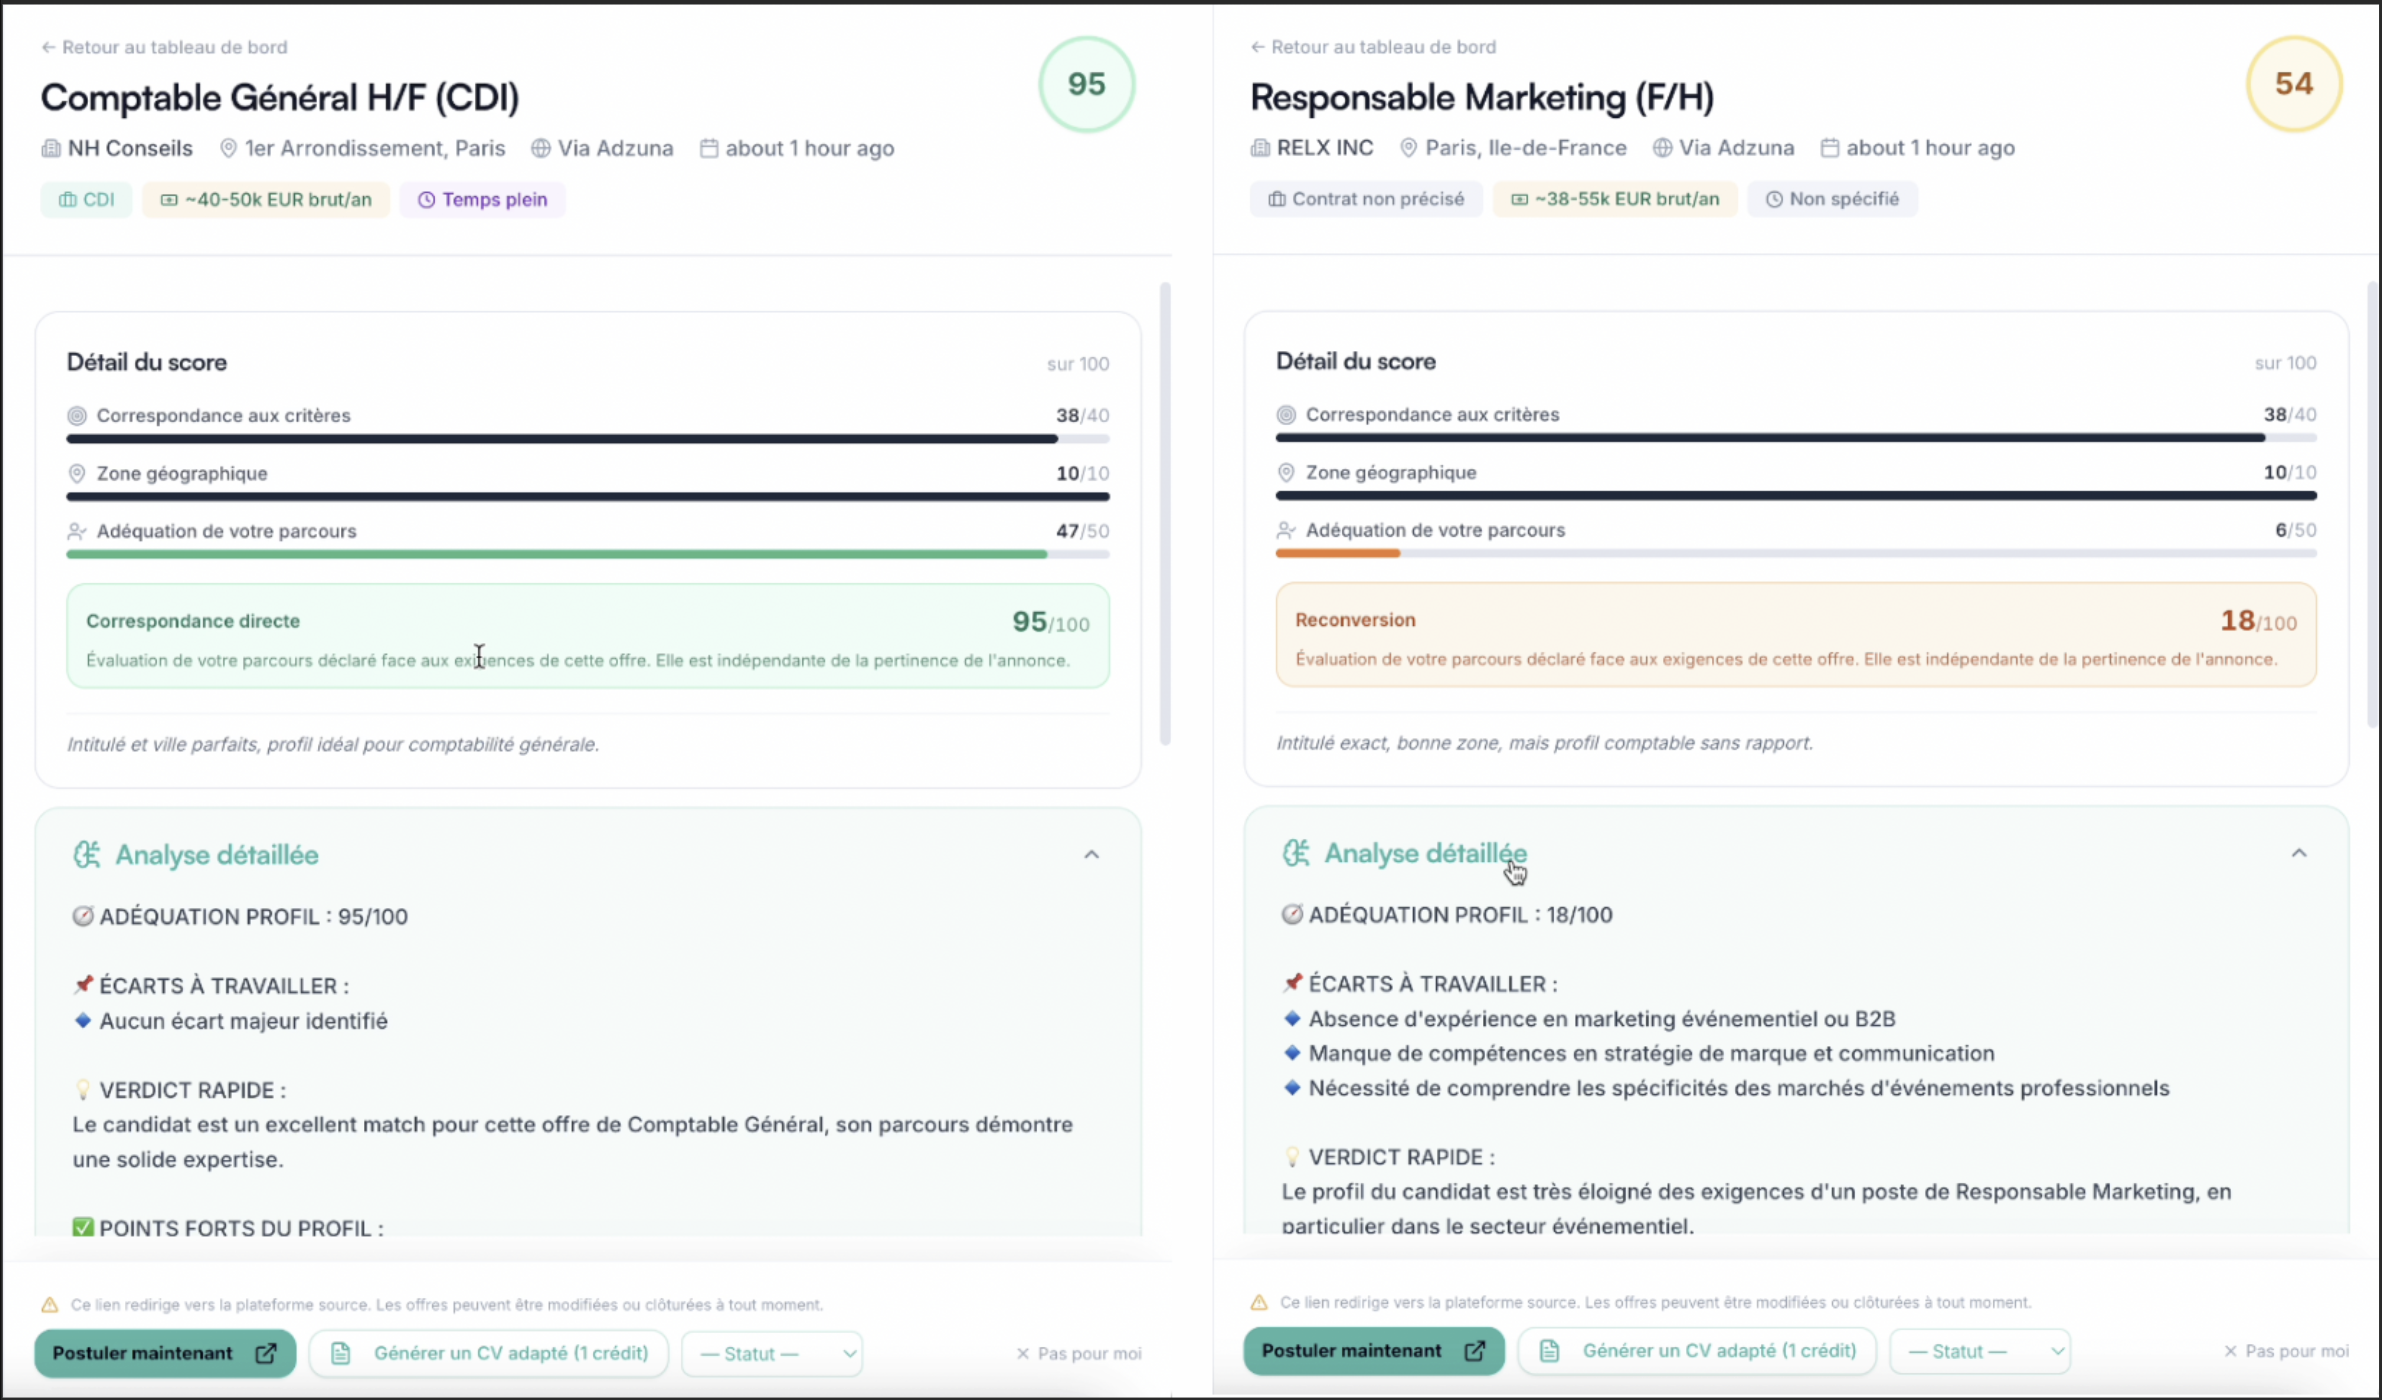Go back via right Retour au tableau de bord
2382x1400 pixels.
coord(1373,47)
